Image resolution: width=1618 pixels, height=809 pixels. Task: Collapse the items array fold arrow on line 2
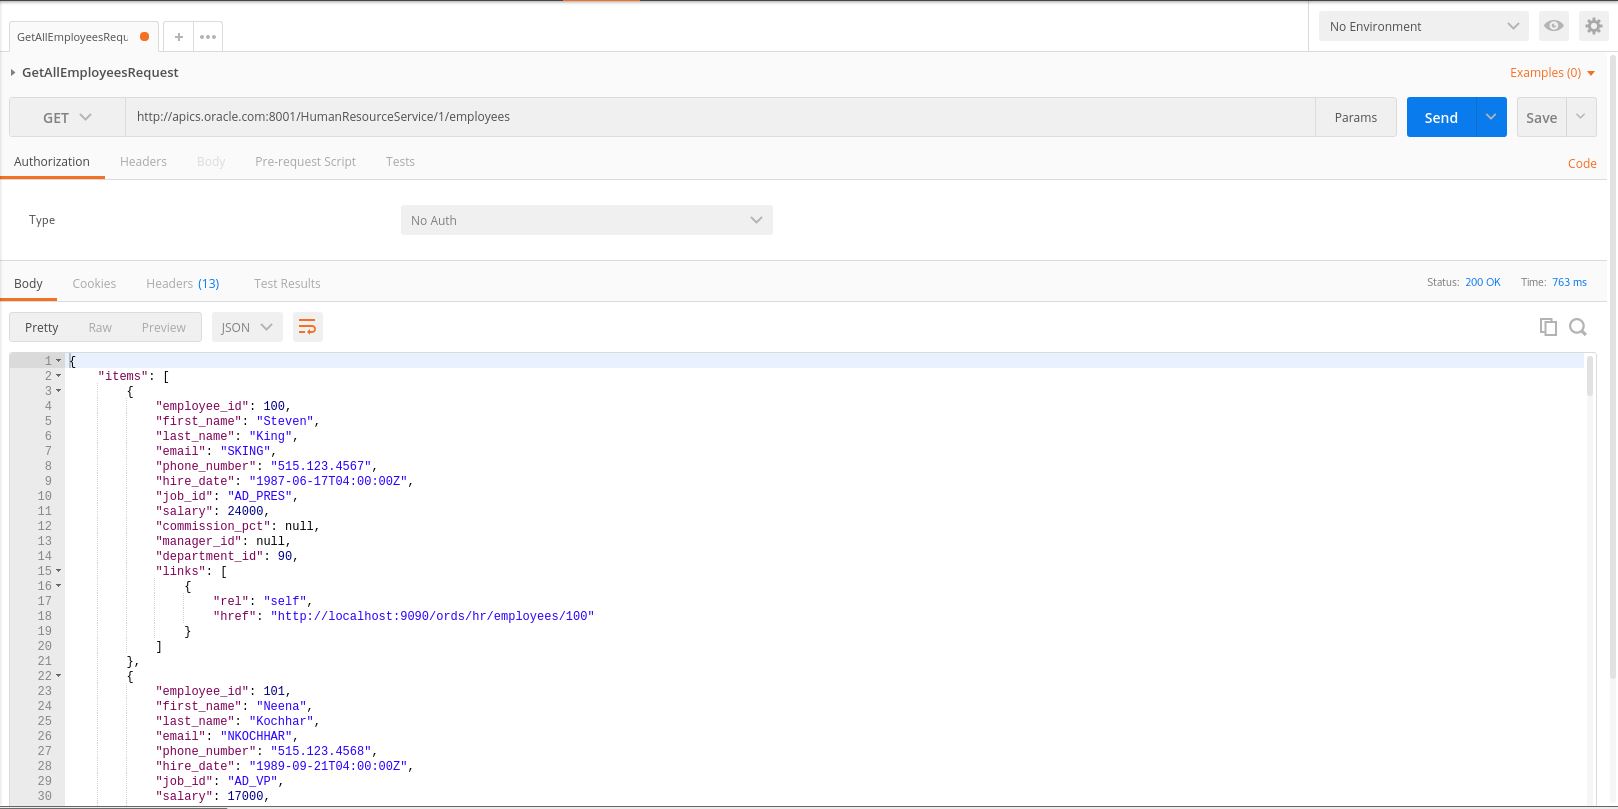(x=58, y=376)
